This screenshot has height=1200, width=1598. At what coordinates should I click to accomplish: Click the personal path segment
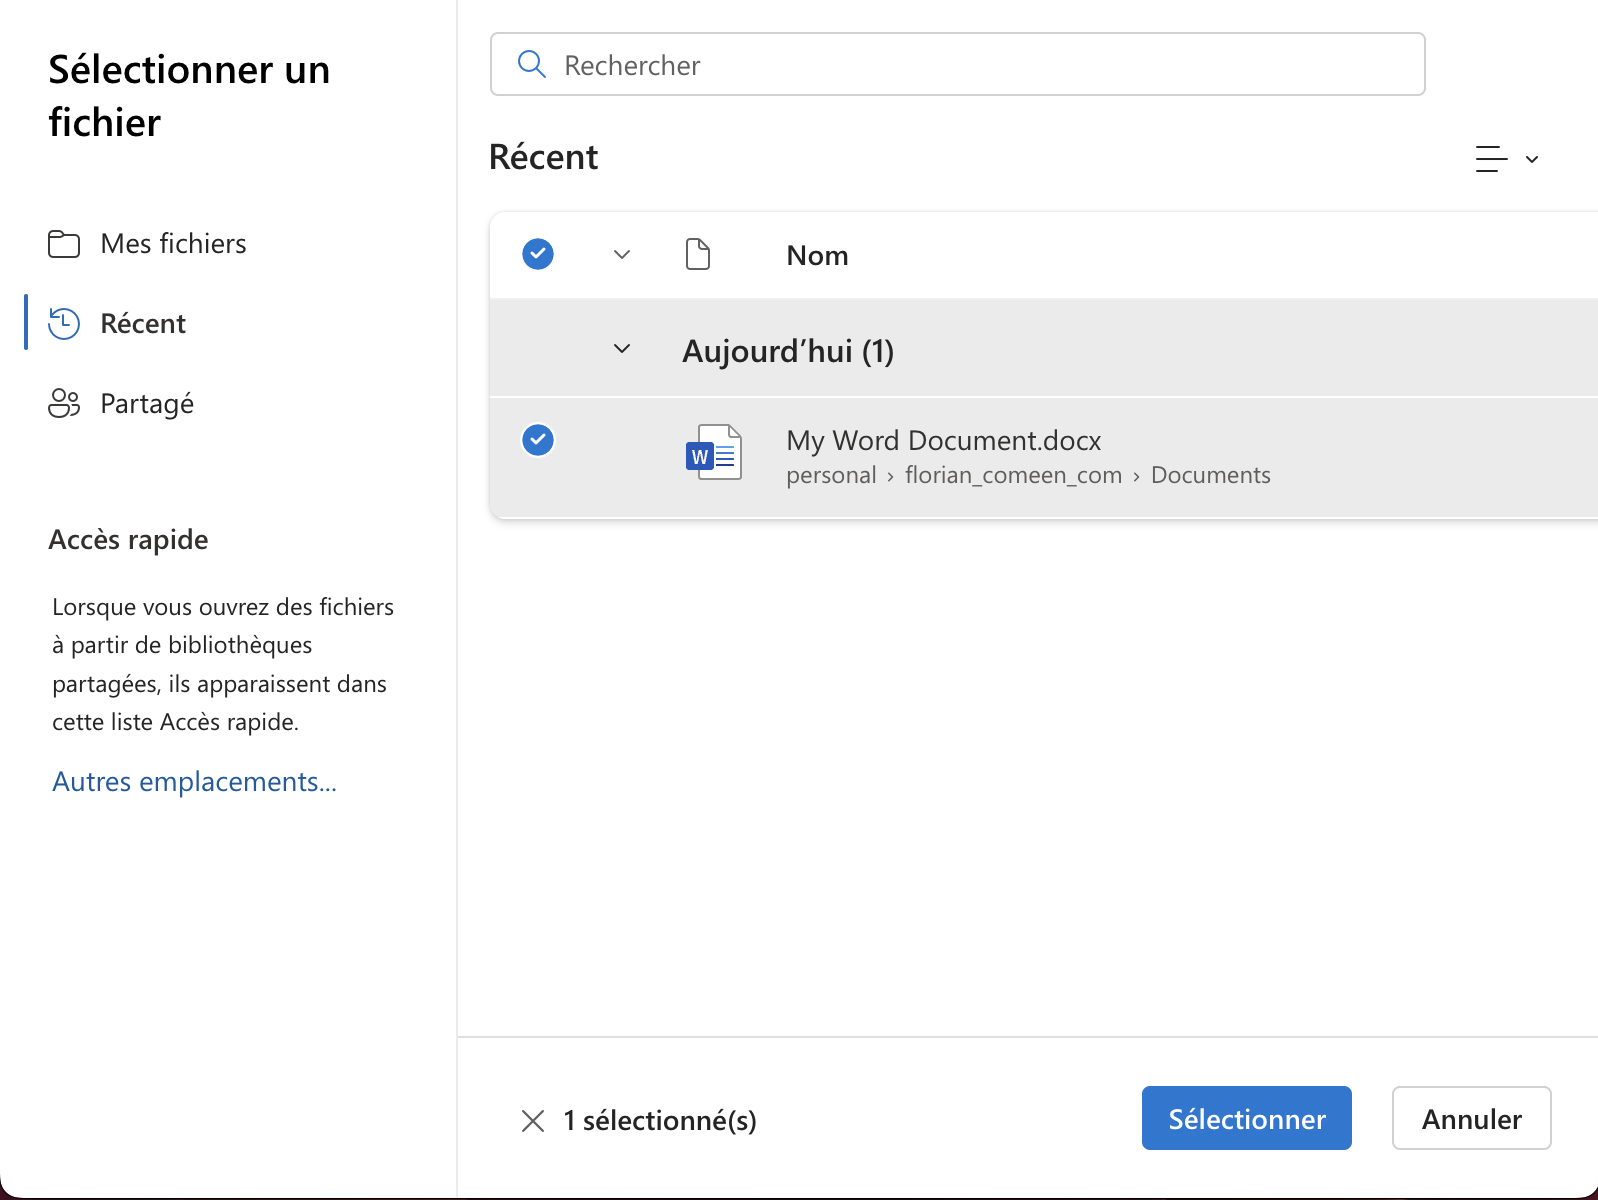pyautogui.click(x=831, y=475)
